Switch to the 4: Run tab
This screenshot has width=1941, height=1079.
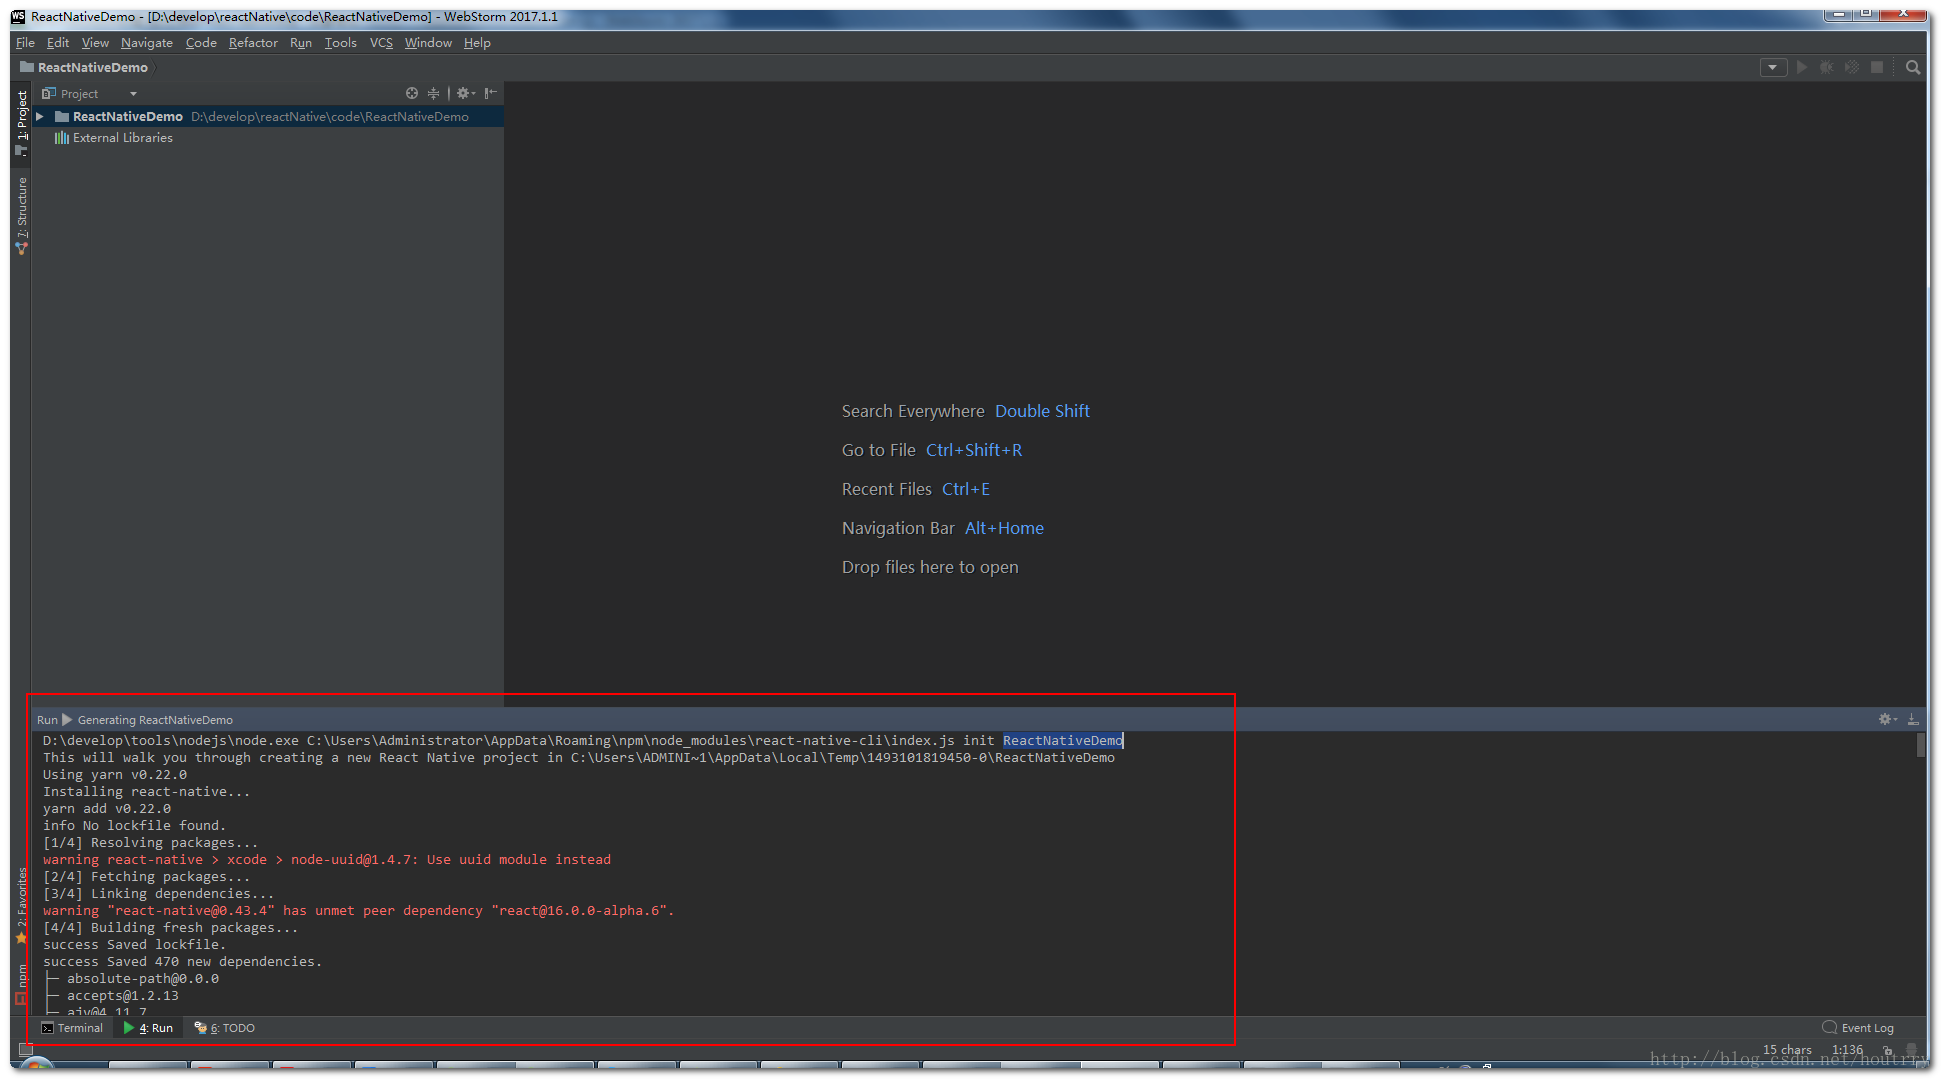click(x=148, y=1028)
